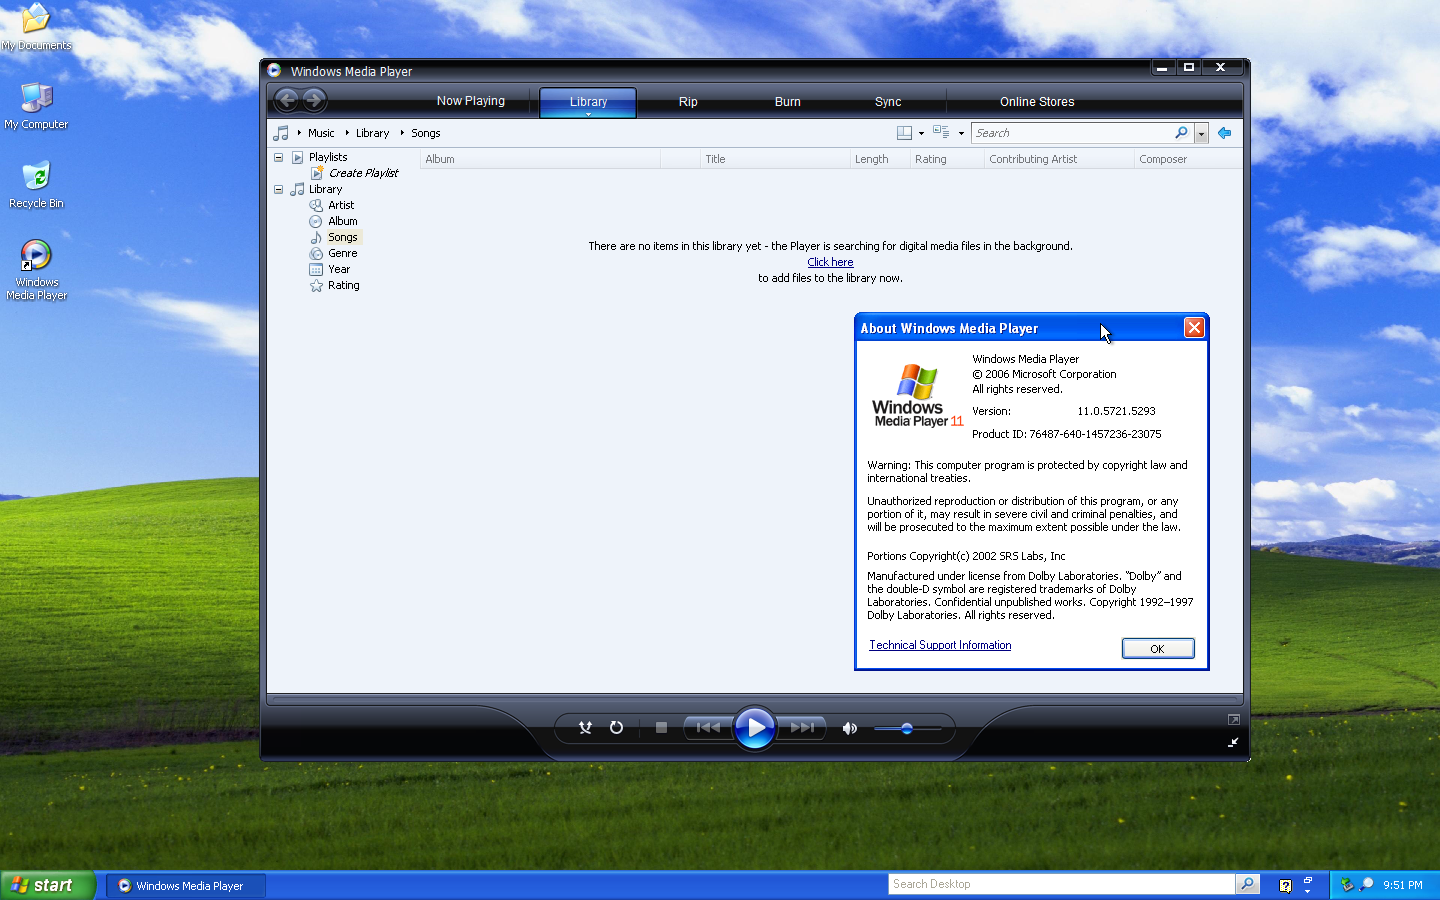The height and width of the screenshot is (900, 1440).
Task: Expand the arrow before Library in the breadcrumb
Action: pyautogui.click(x=347, y=133)
